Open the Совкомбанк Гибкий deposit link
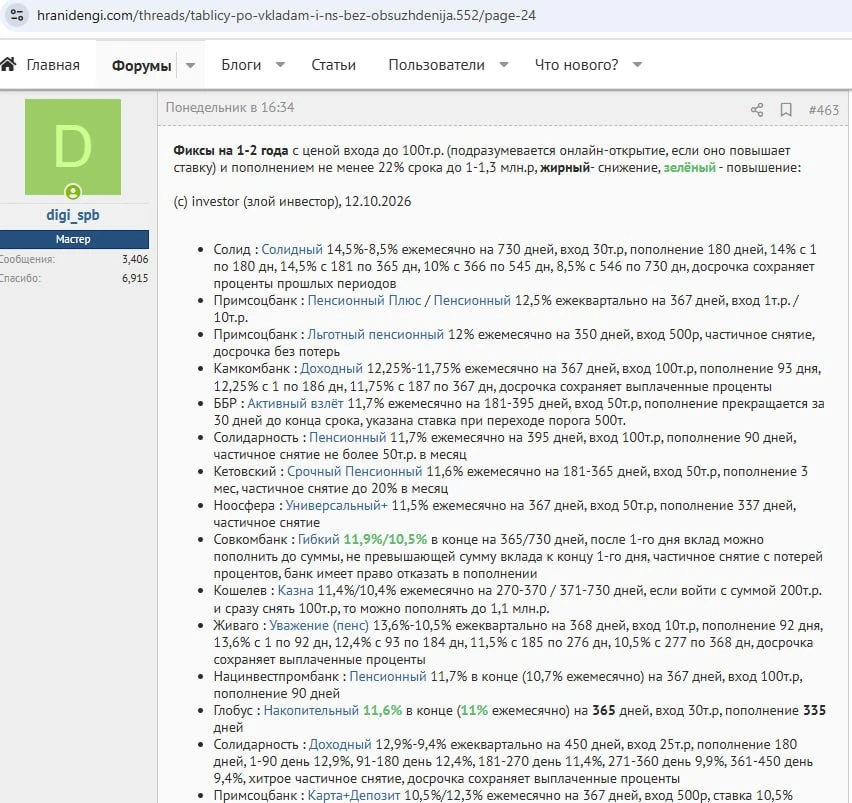This screenshot has width=852, height=803. click(318, 539)
